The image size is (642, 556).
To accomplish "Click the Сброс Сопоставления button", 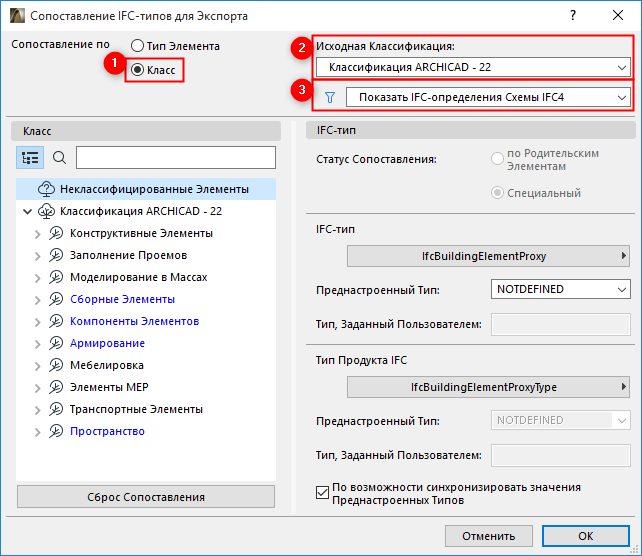I will [x=146, y=497].
